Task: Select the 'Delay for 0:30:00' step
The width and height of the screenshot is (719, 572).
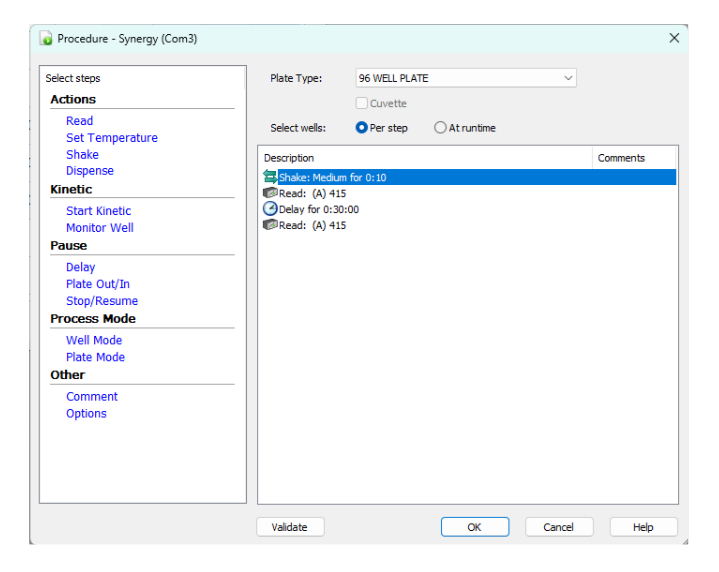Action: (469, 209)
